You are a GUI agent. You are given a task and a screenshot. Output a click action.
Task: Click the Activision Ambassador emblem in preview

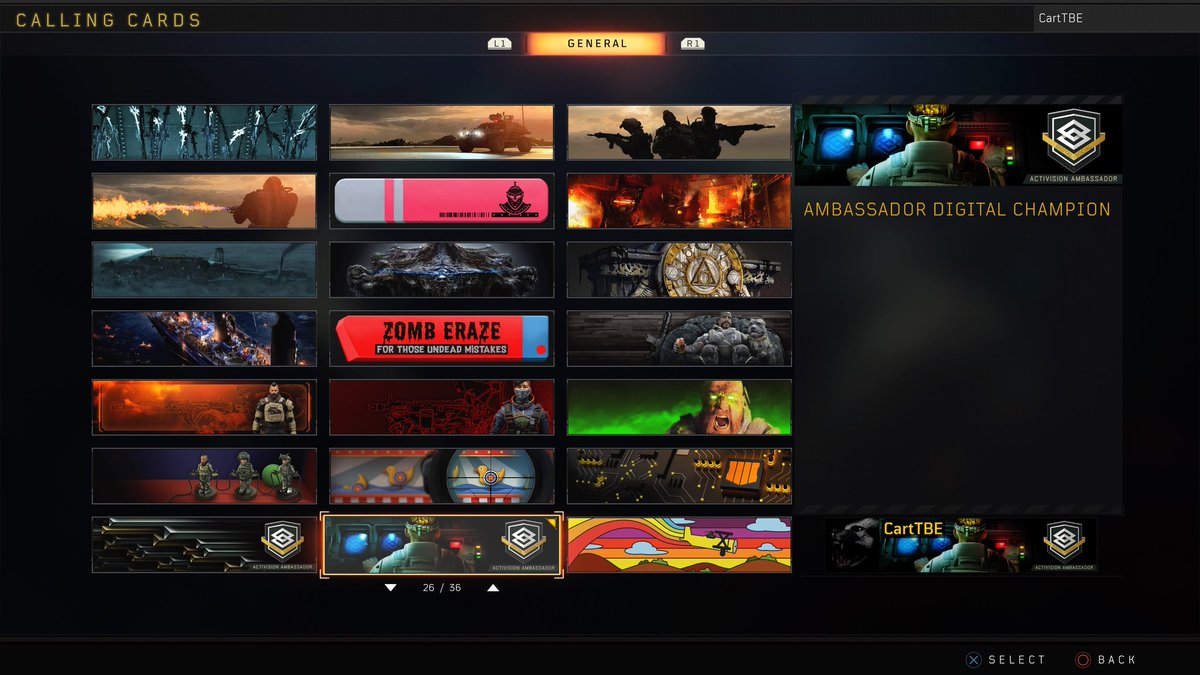click(1072, 142)
